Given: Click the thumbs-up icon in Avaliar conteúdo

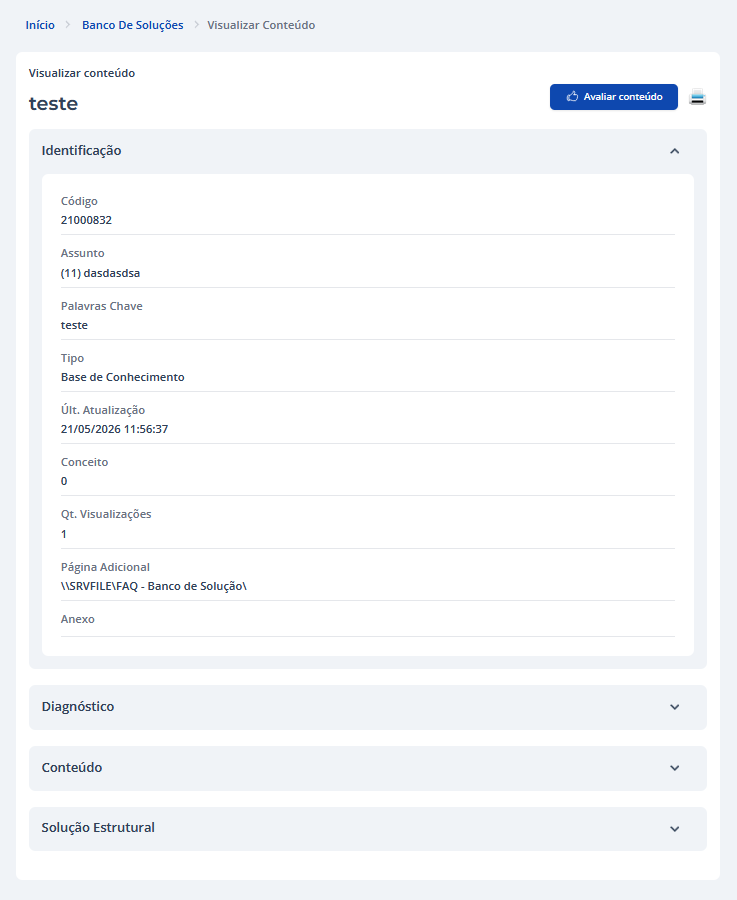Looking at the screenshot, I should click(x=572, y=96).
